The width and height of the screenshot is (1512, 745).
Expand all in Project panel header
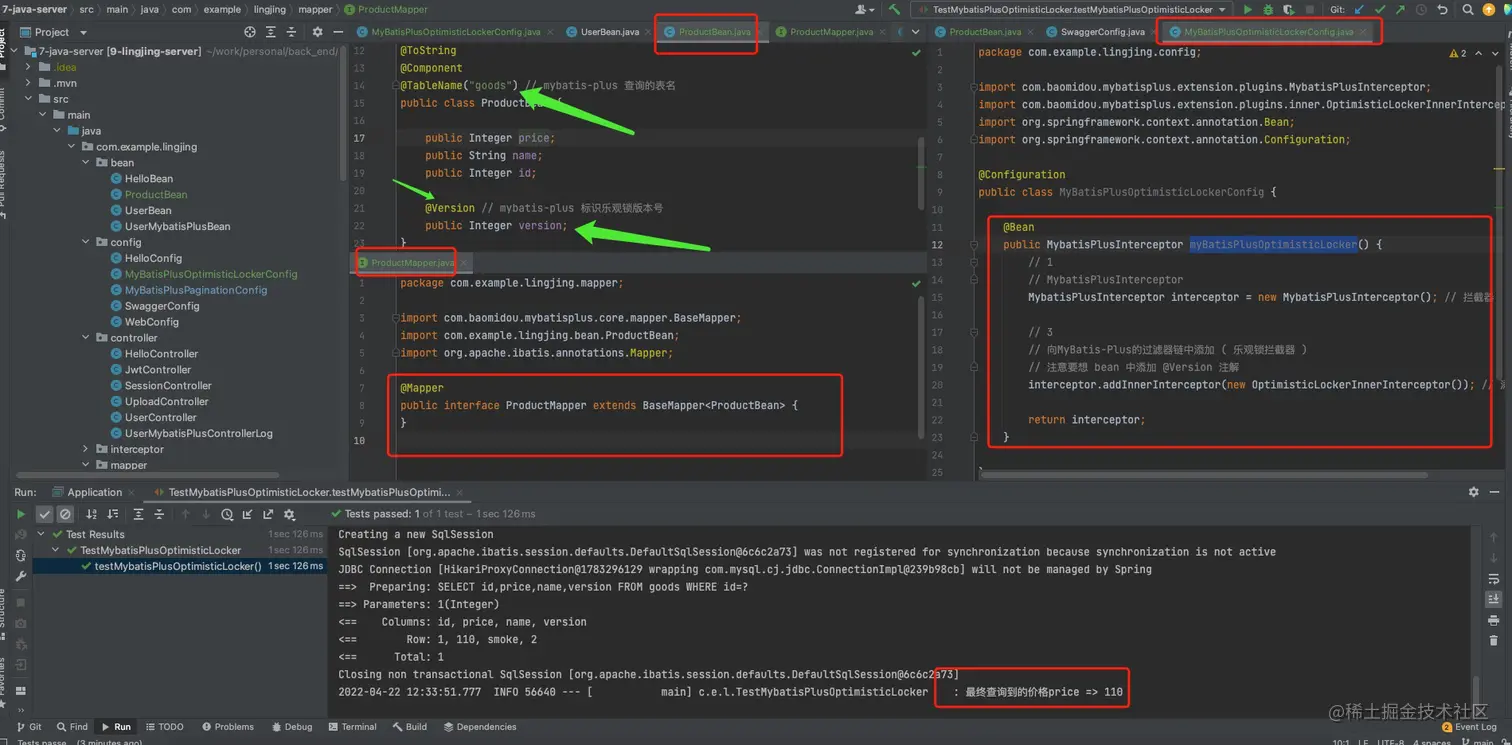[x=271, y=32]
